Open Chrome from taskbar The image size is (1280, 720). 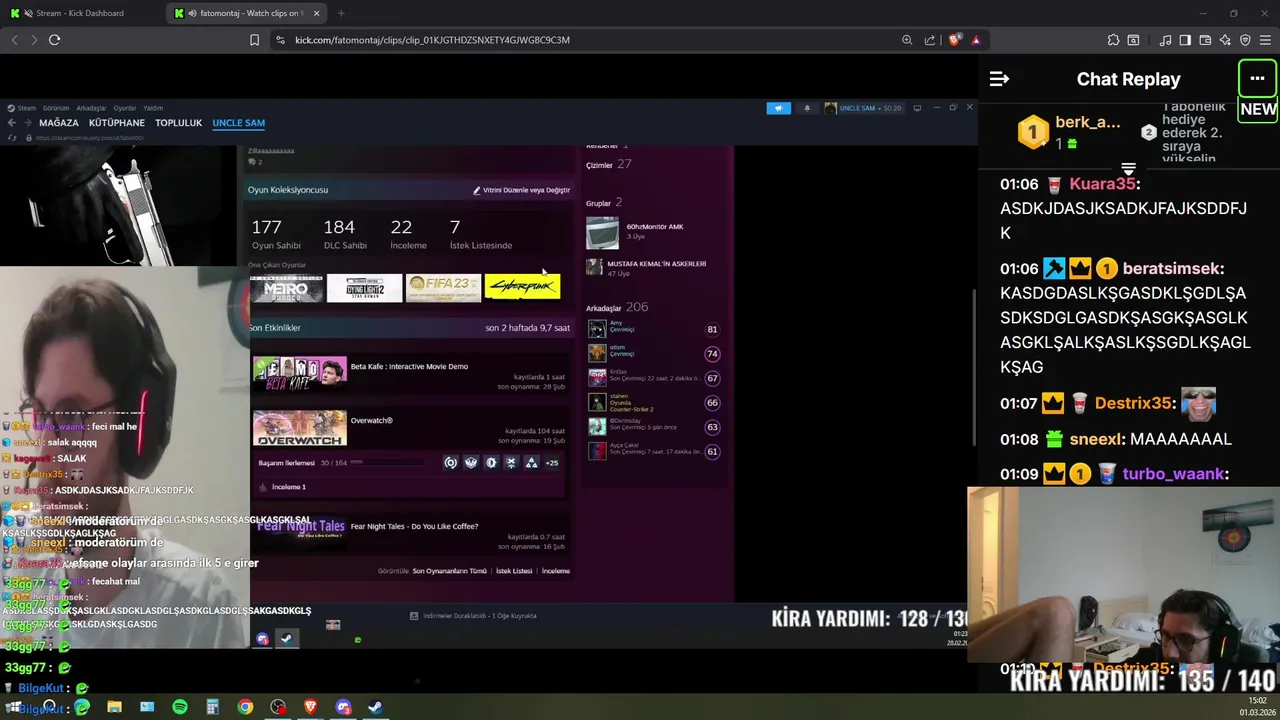(x=245, y=707)
